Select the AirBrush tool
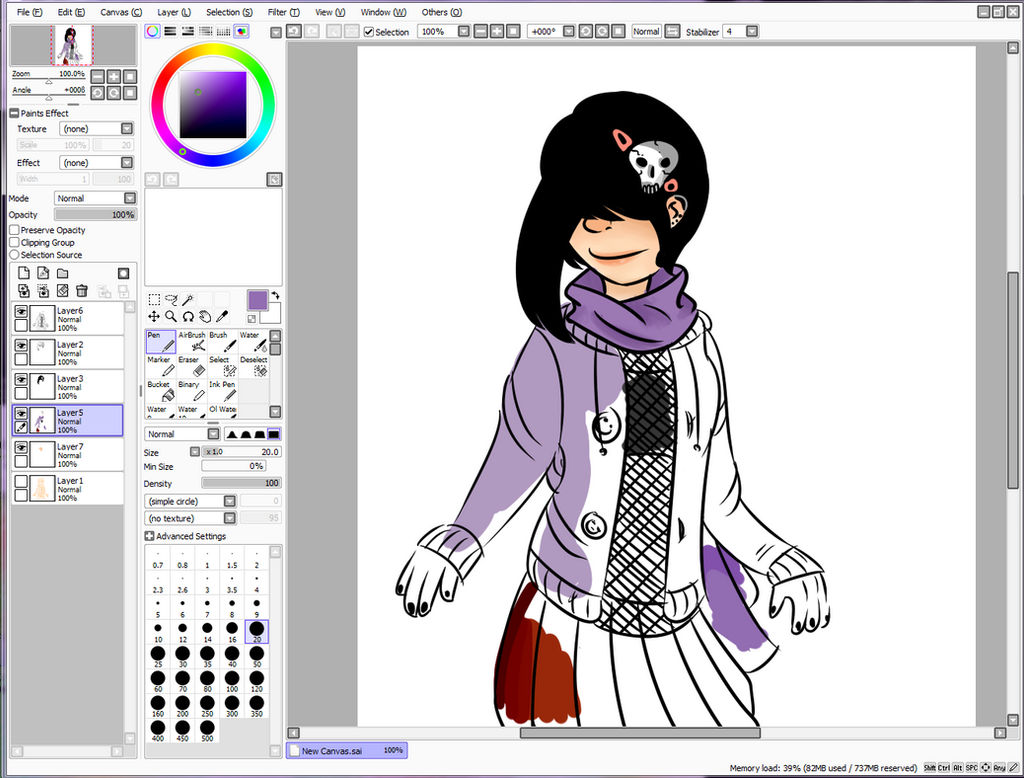1024x778 pixels. tap(192, 342)
